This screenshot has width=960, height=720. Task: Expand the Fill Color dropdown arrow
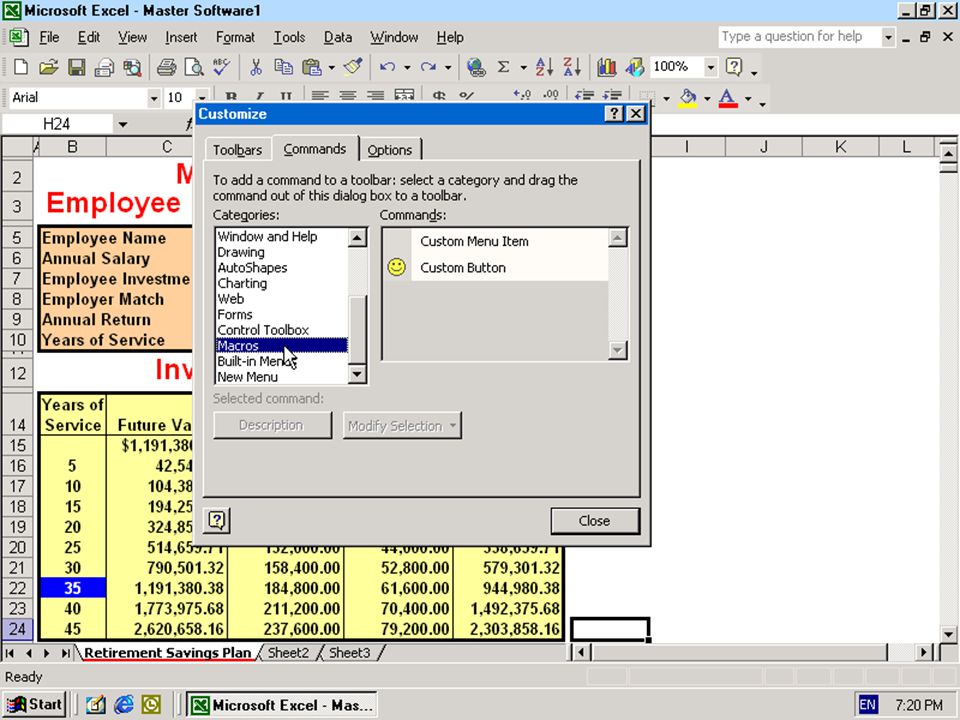tap(707, 98)
